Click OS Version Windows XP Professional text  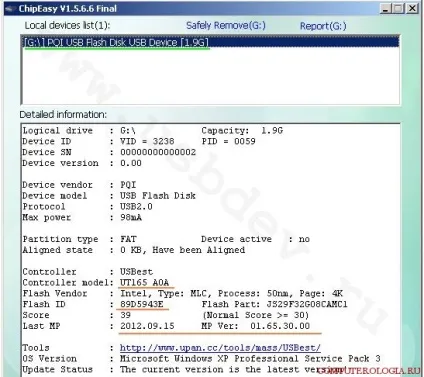[250, 358]
